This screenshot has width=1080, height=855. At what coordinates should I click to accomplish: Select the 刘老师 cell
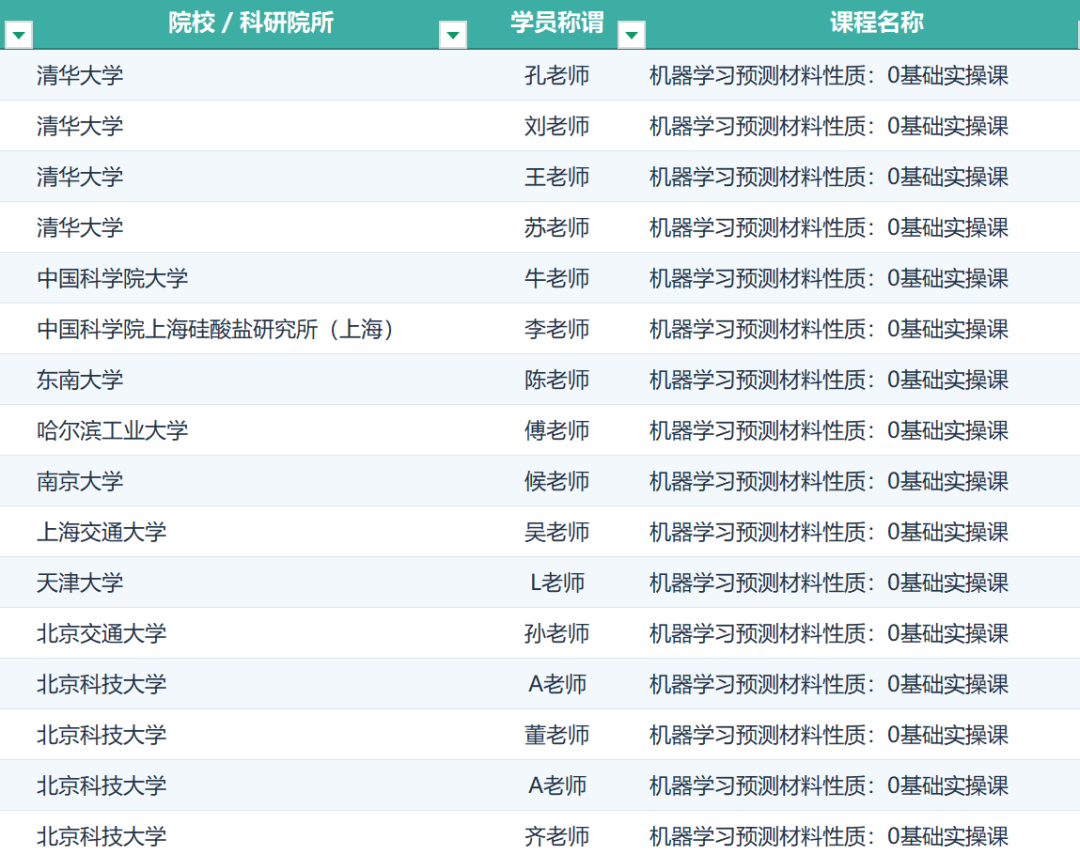click(557, 126)
